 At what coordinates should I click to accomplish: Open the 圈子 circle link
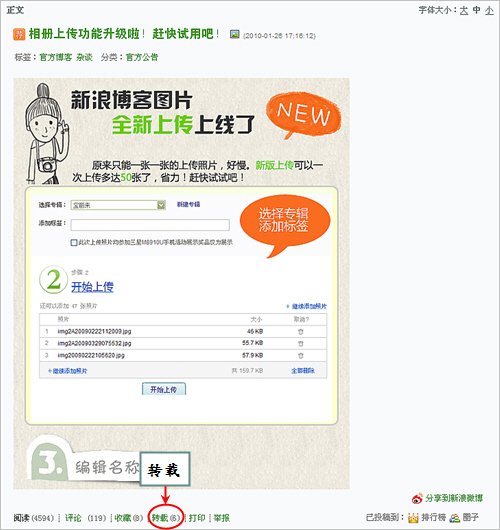click(x=471, y=517)
